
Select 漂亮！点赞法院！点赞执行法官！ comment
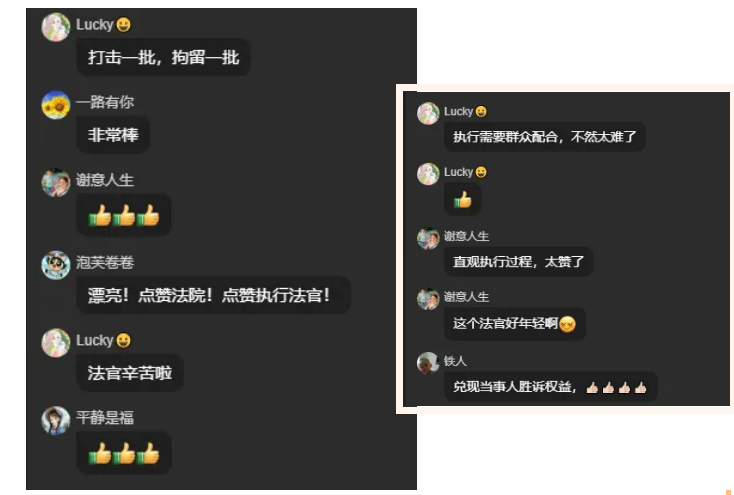coord(213,295)
